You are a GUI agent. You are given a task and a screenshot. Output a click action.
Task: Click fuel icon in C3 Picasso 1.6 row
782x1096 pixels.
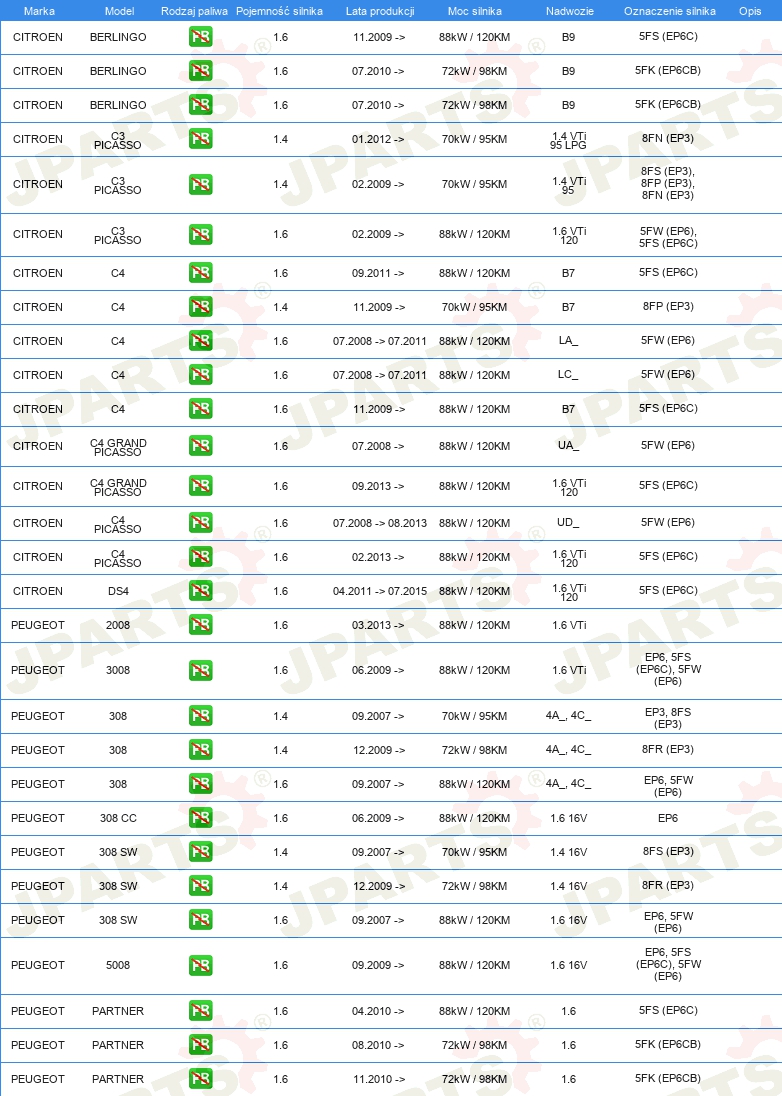pyautogui.click(x=201, y=234)
